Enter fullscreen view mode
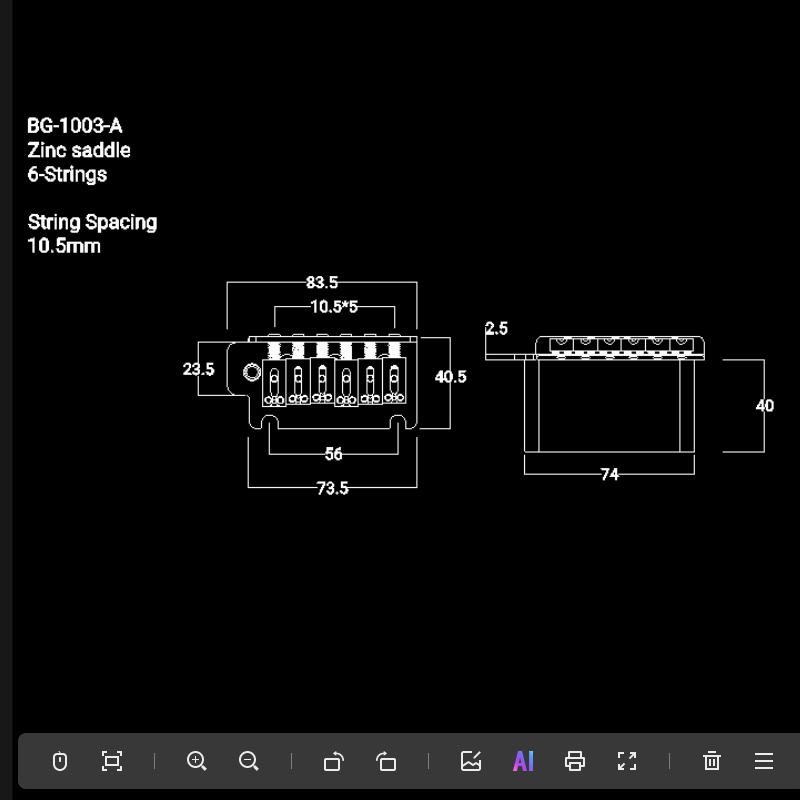Screen dimensions: 800x800 point(627,761)
